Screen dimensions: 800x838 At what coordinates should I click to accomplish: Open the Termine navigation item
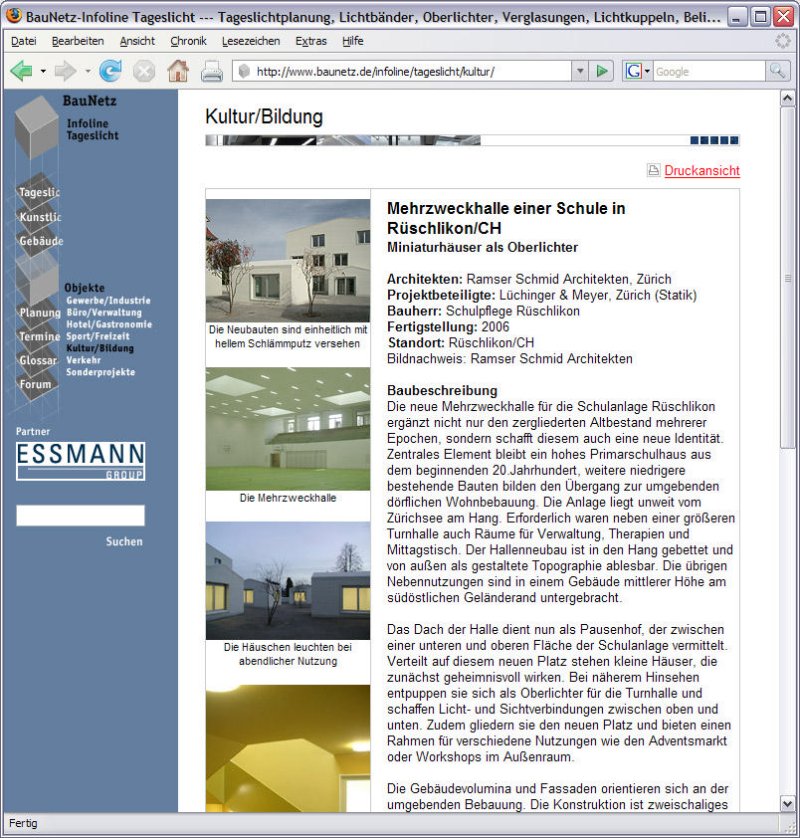pos(40,336)
